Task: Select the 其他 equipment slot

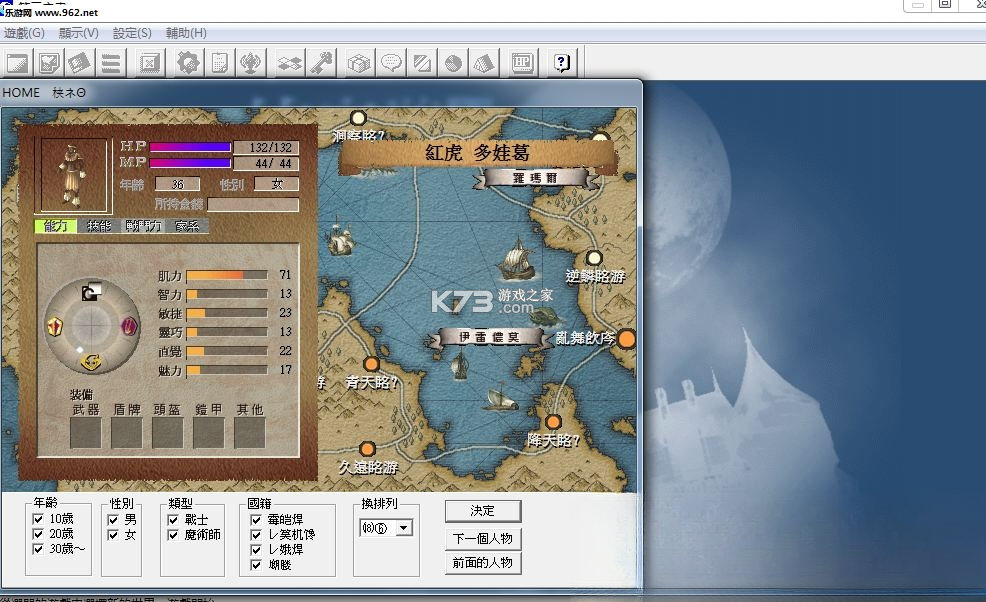Action: pyautogui.click(x=250, y=433)
